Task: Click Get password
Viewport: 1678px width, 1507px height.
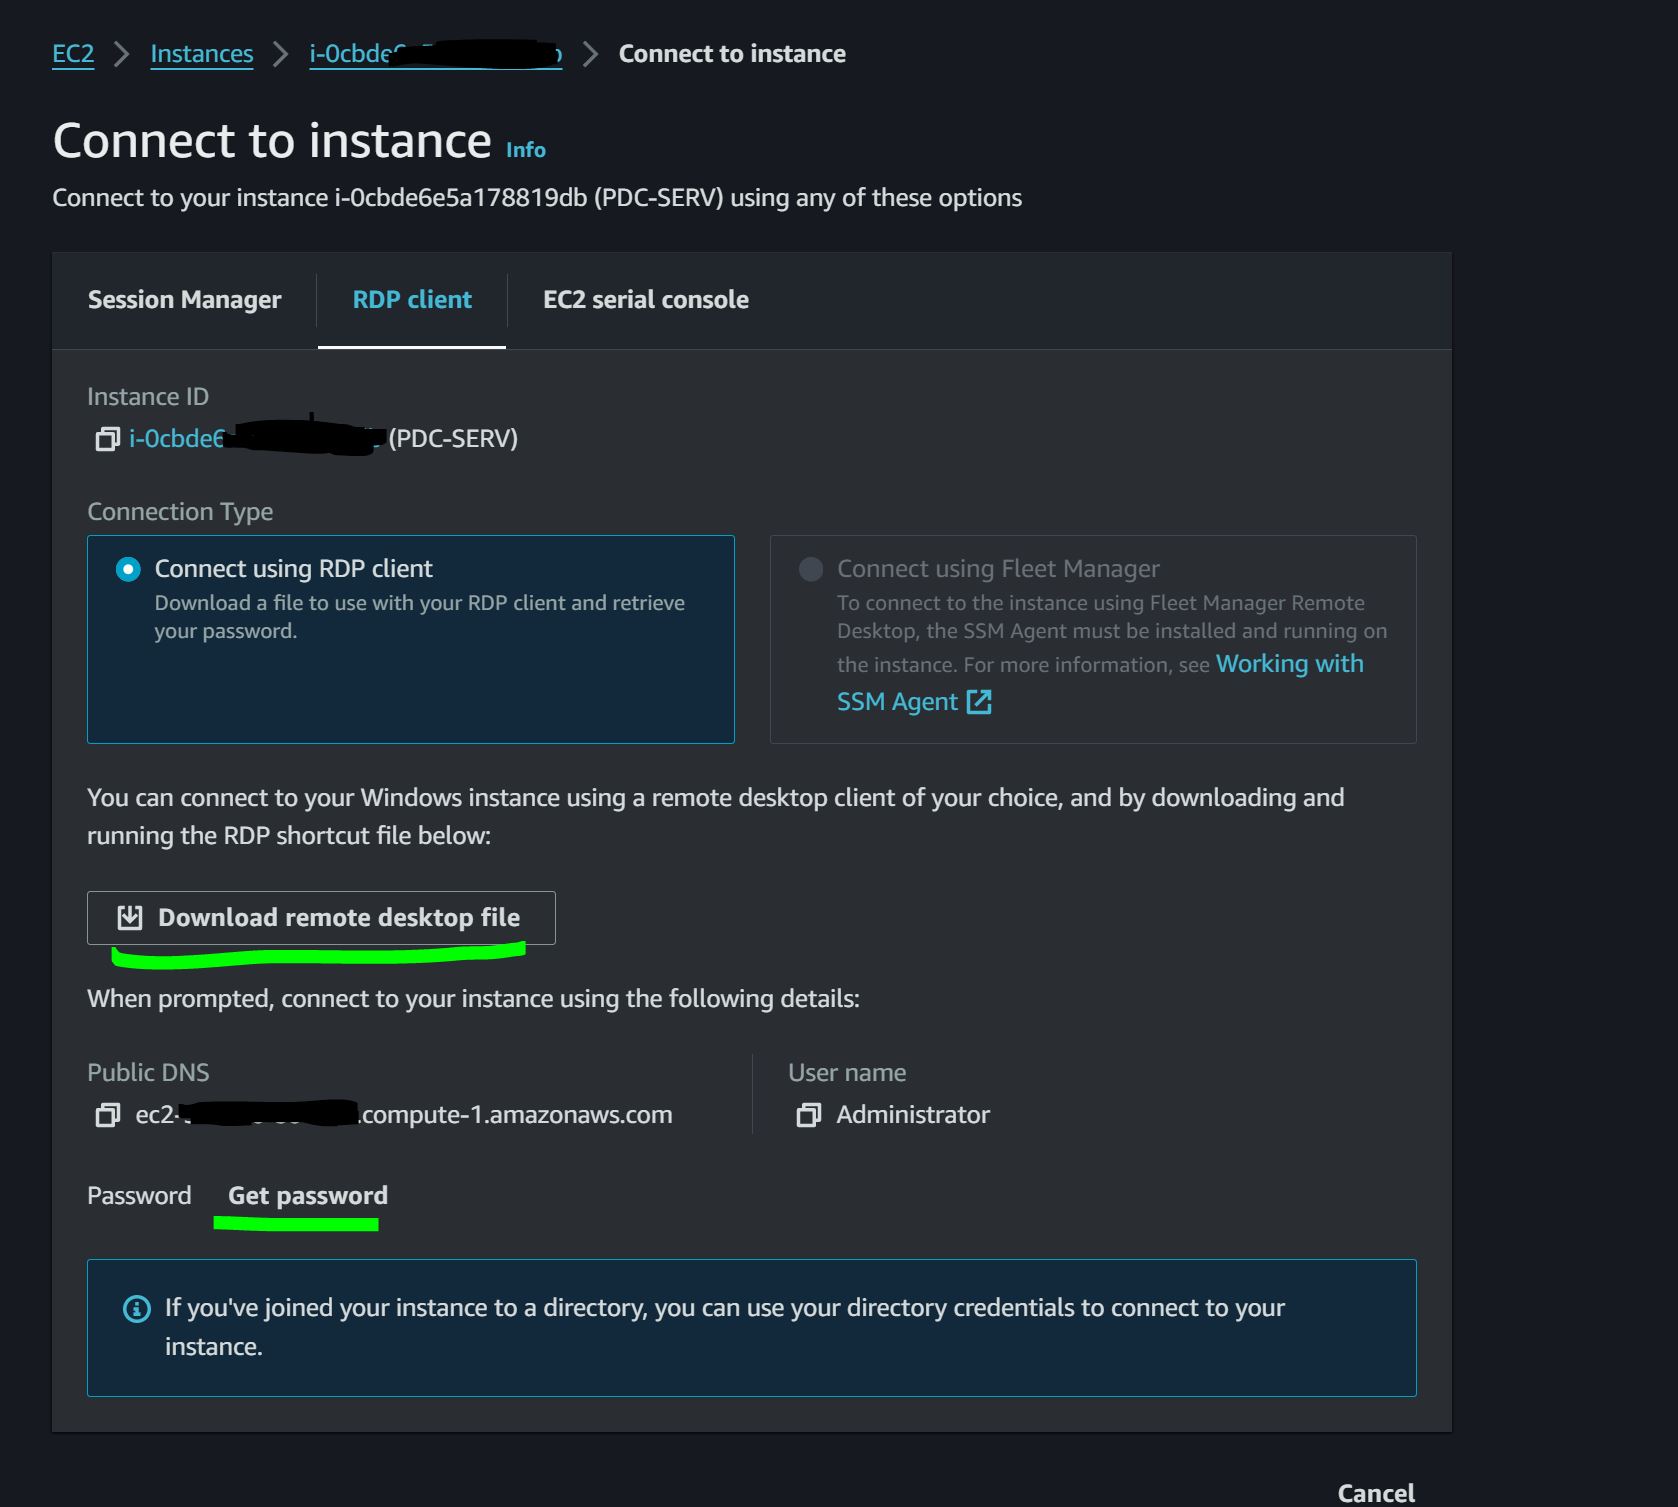Action: click(308, 1196)
